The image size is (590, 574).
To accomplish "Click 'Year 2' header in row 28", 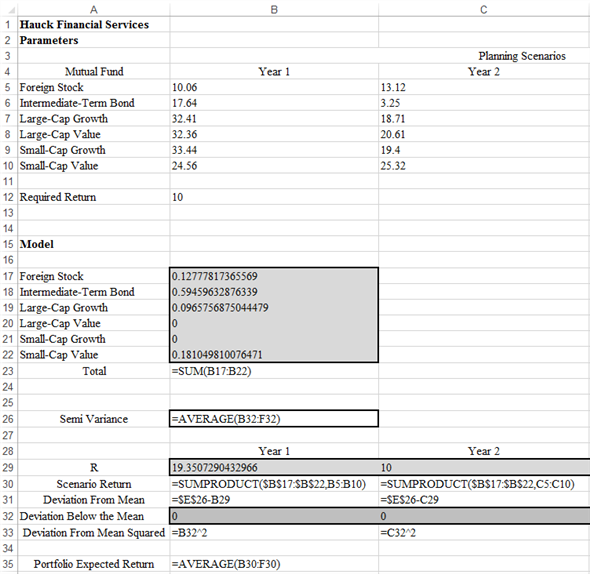I will 484,451.
